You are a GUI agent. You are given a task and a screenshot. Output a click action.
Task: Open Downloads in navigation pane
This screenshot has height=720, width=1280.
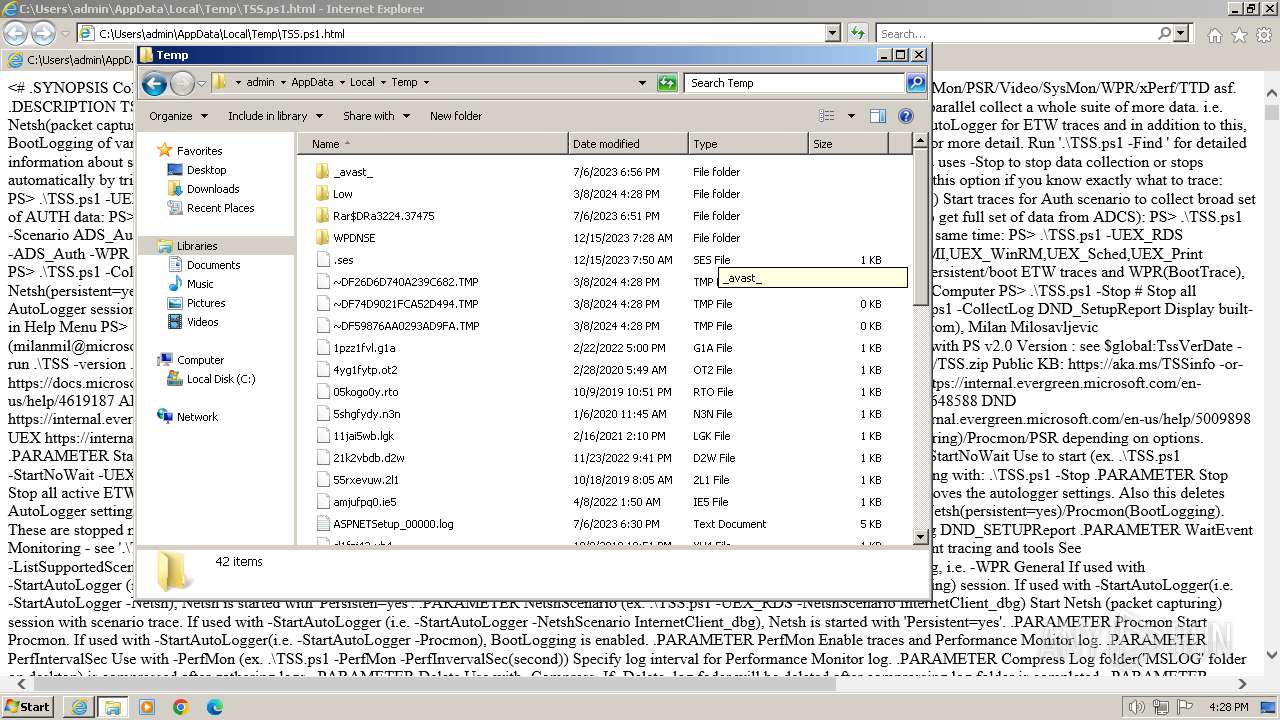coord(213,189)
